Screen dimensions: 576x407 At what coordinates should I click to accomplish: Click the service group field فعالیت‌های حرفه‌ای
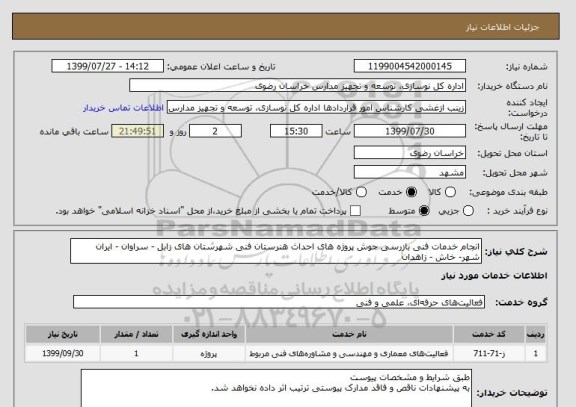pyautogui.click(x=279, y=302)
